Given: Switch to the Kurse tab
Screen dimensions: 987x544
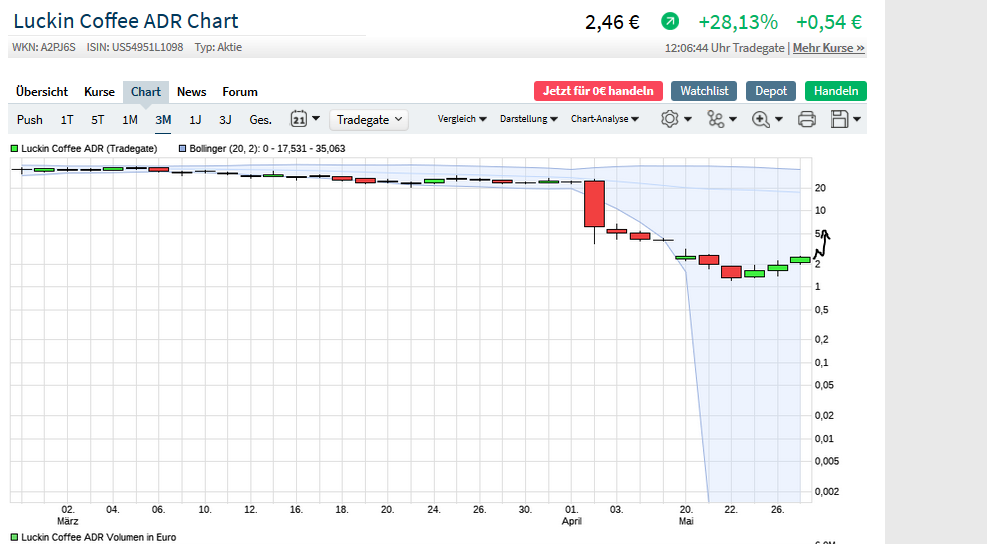Looking at the screenshot, I should (x=99, y=92).
